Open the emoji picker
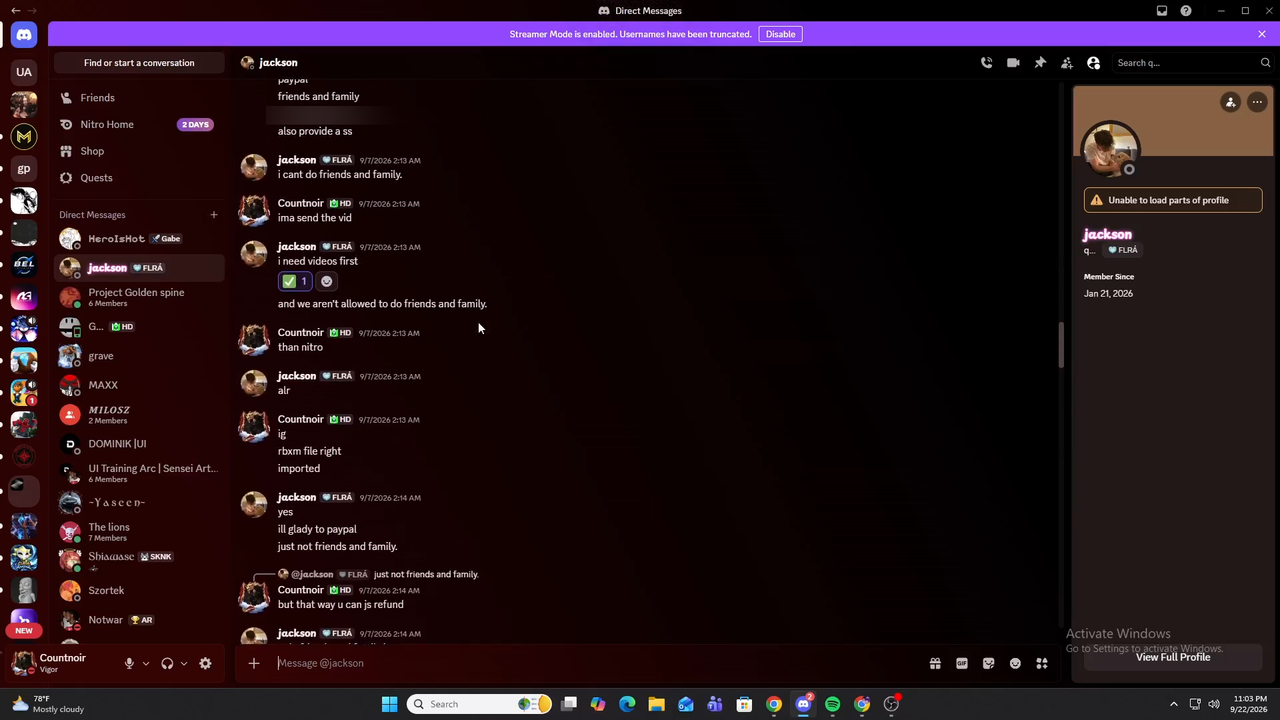 (1015, 663)
